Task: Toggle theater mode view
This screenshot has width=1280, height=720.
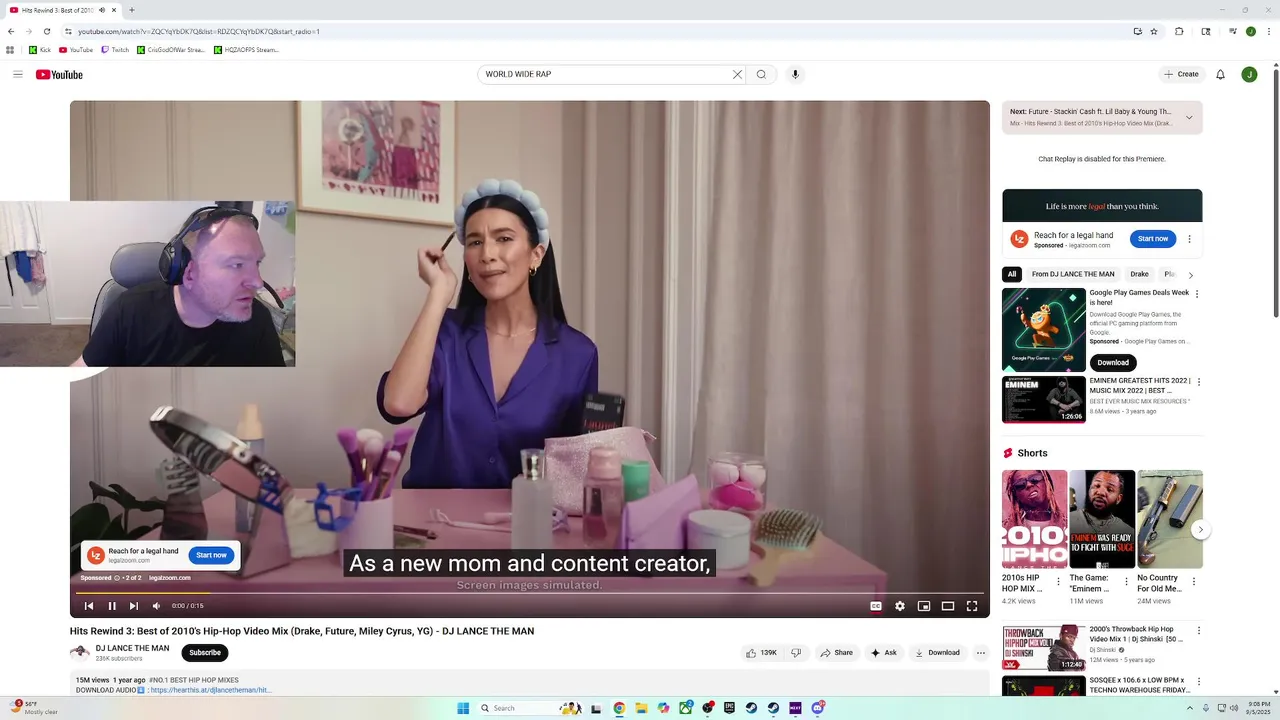Action: [x=948, y=606]
